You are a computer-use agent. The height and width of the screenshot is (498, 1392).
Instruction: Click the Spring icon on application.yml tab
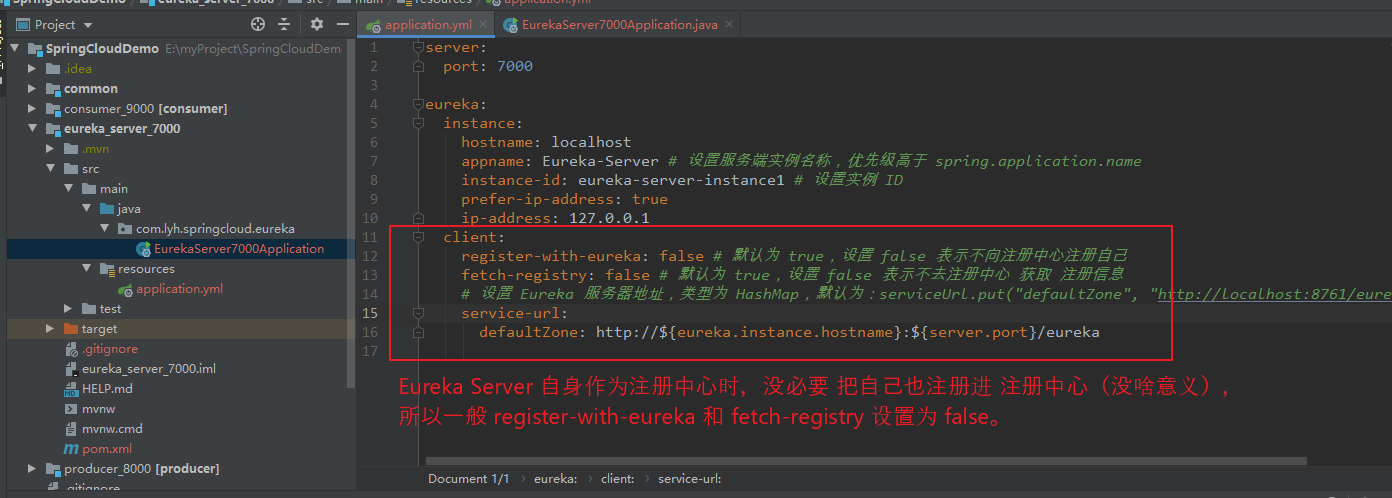pyautogui.click(x=374, y=25)
